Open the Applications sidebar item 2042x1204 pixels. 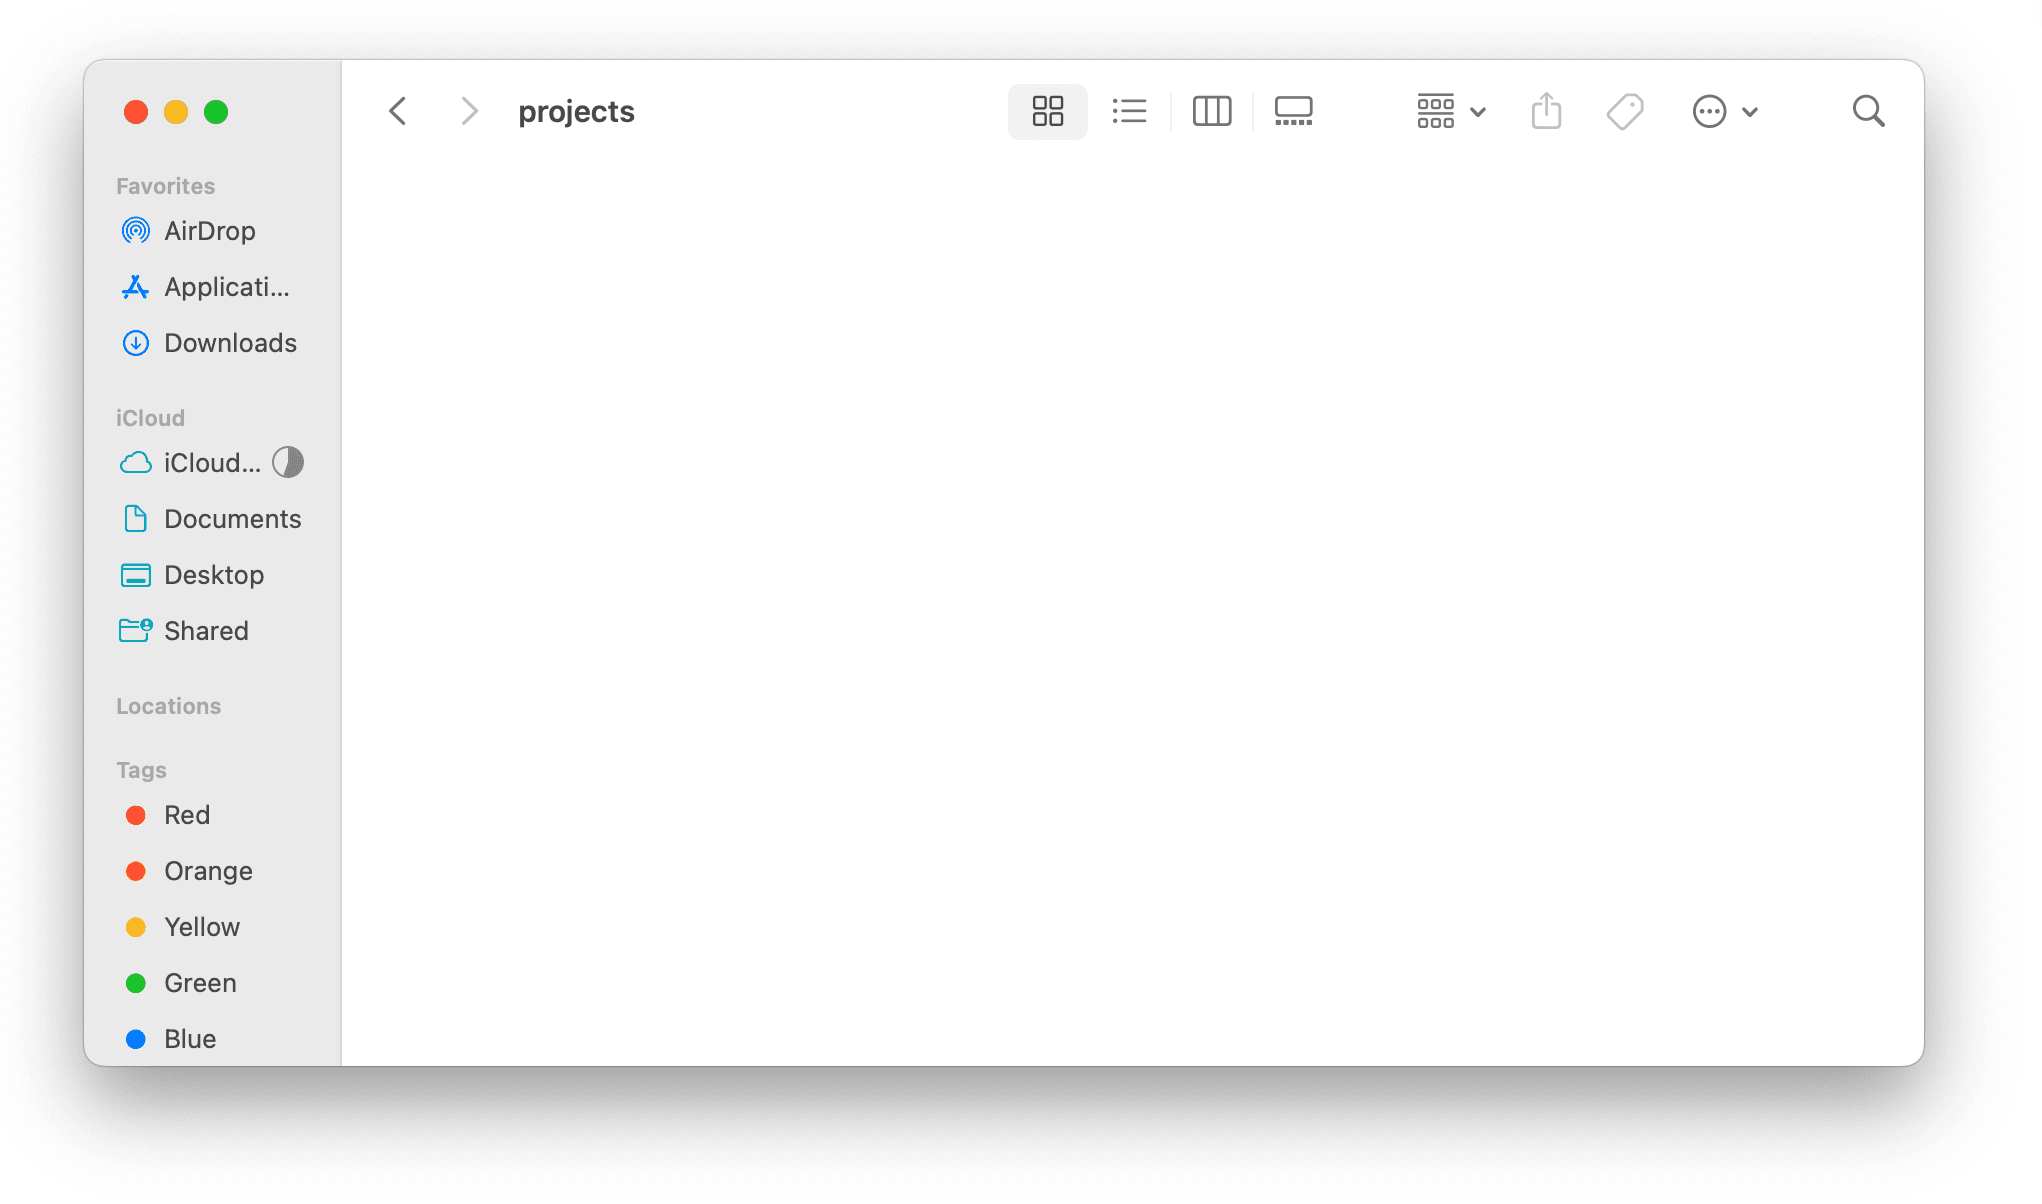pyautogui.click(x=224, y=286)
